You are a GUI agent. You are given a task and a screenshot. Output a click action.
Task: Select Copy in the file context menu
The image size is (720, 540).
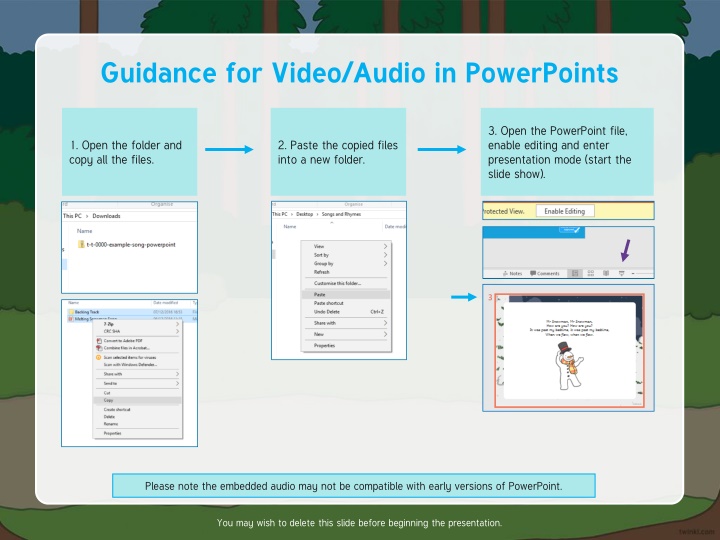coord(137,400)
